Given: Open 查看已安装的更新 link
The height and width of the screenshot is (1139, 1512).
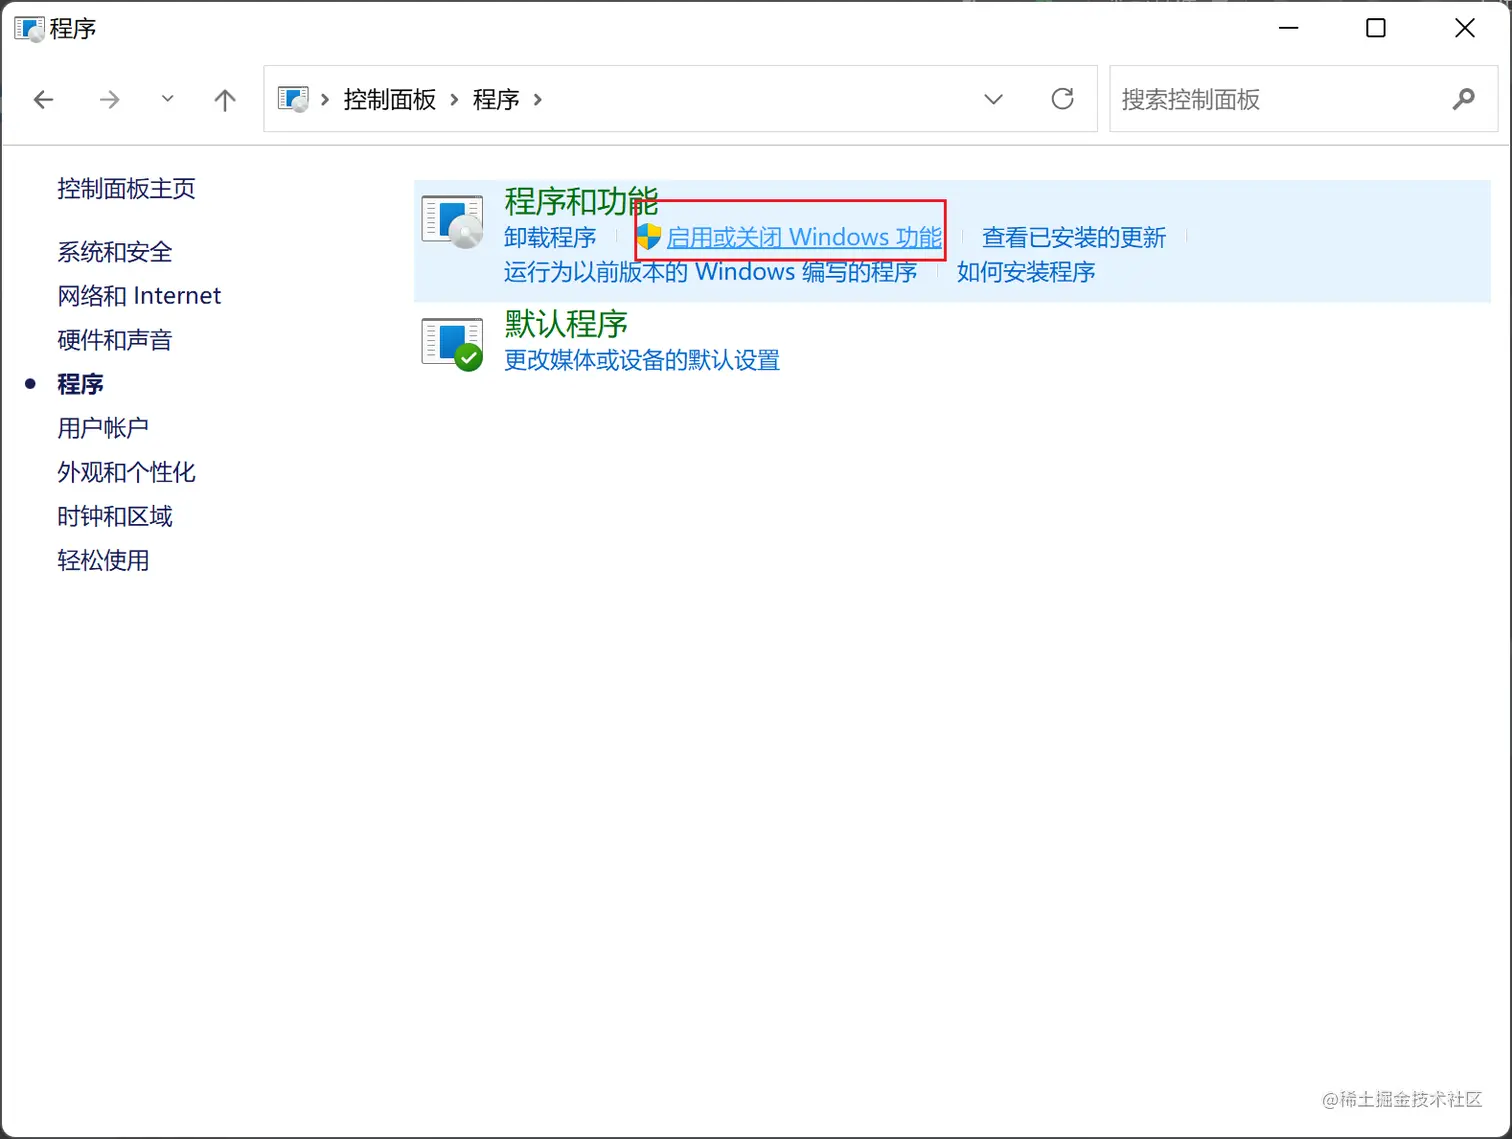Looking at the screenshot, I should [1074, 237].
